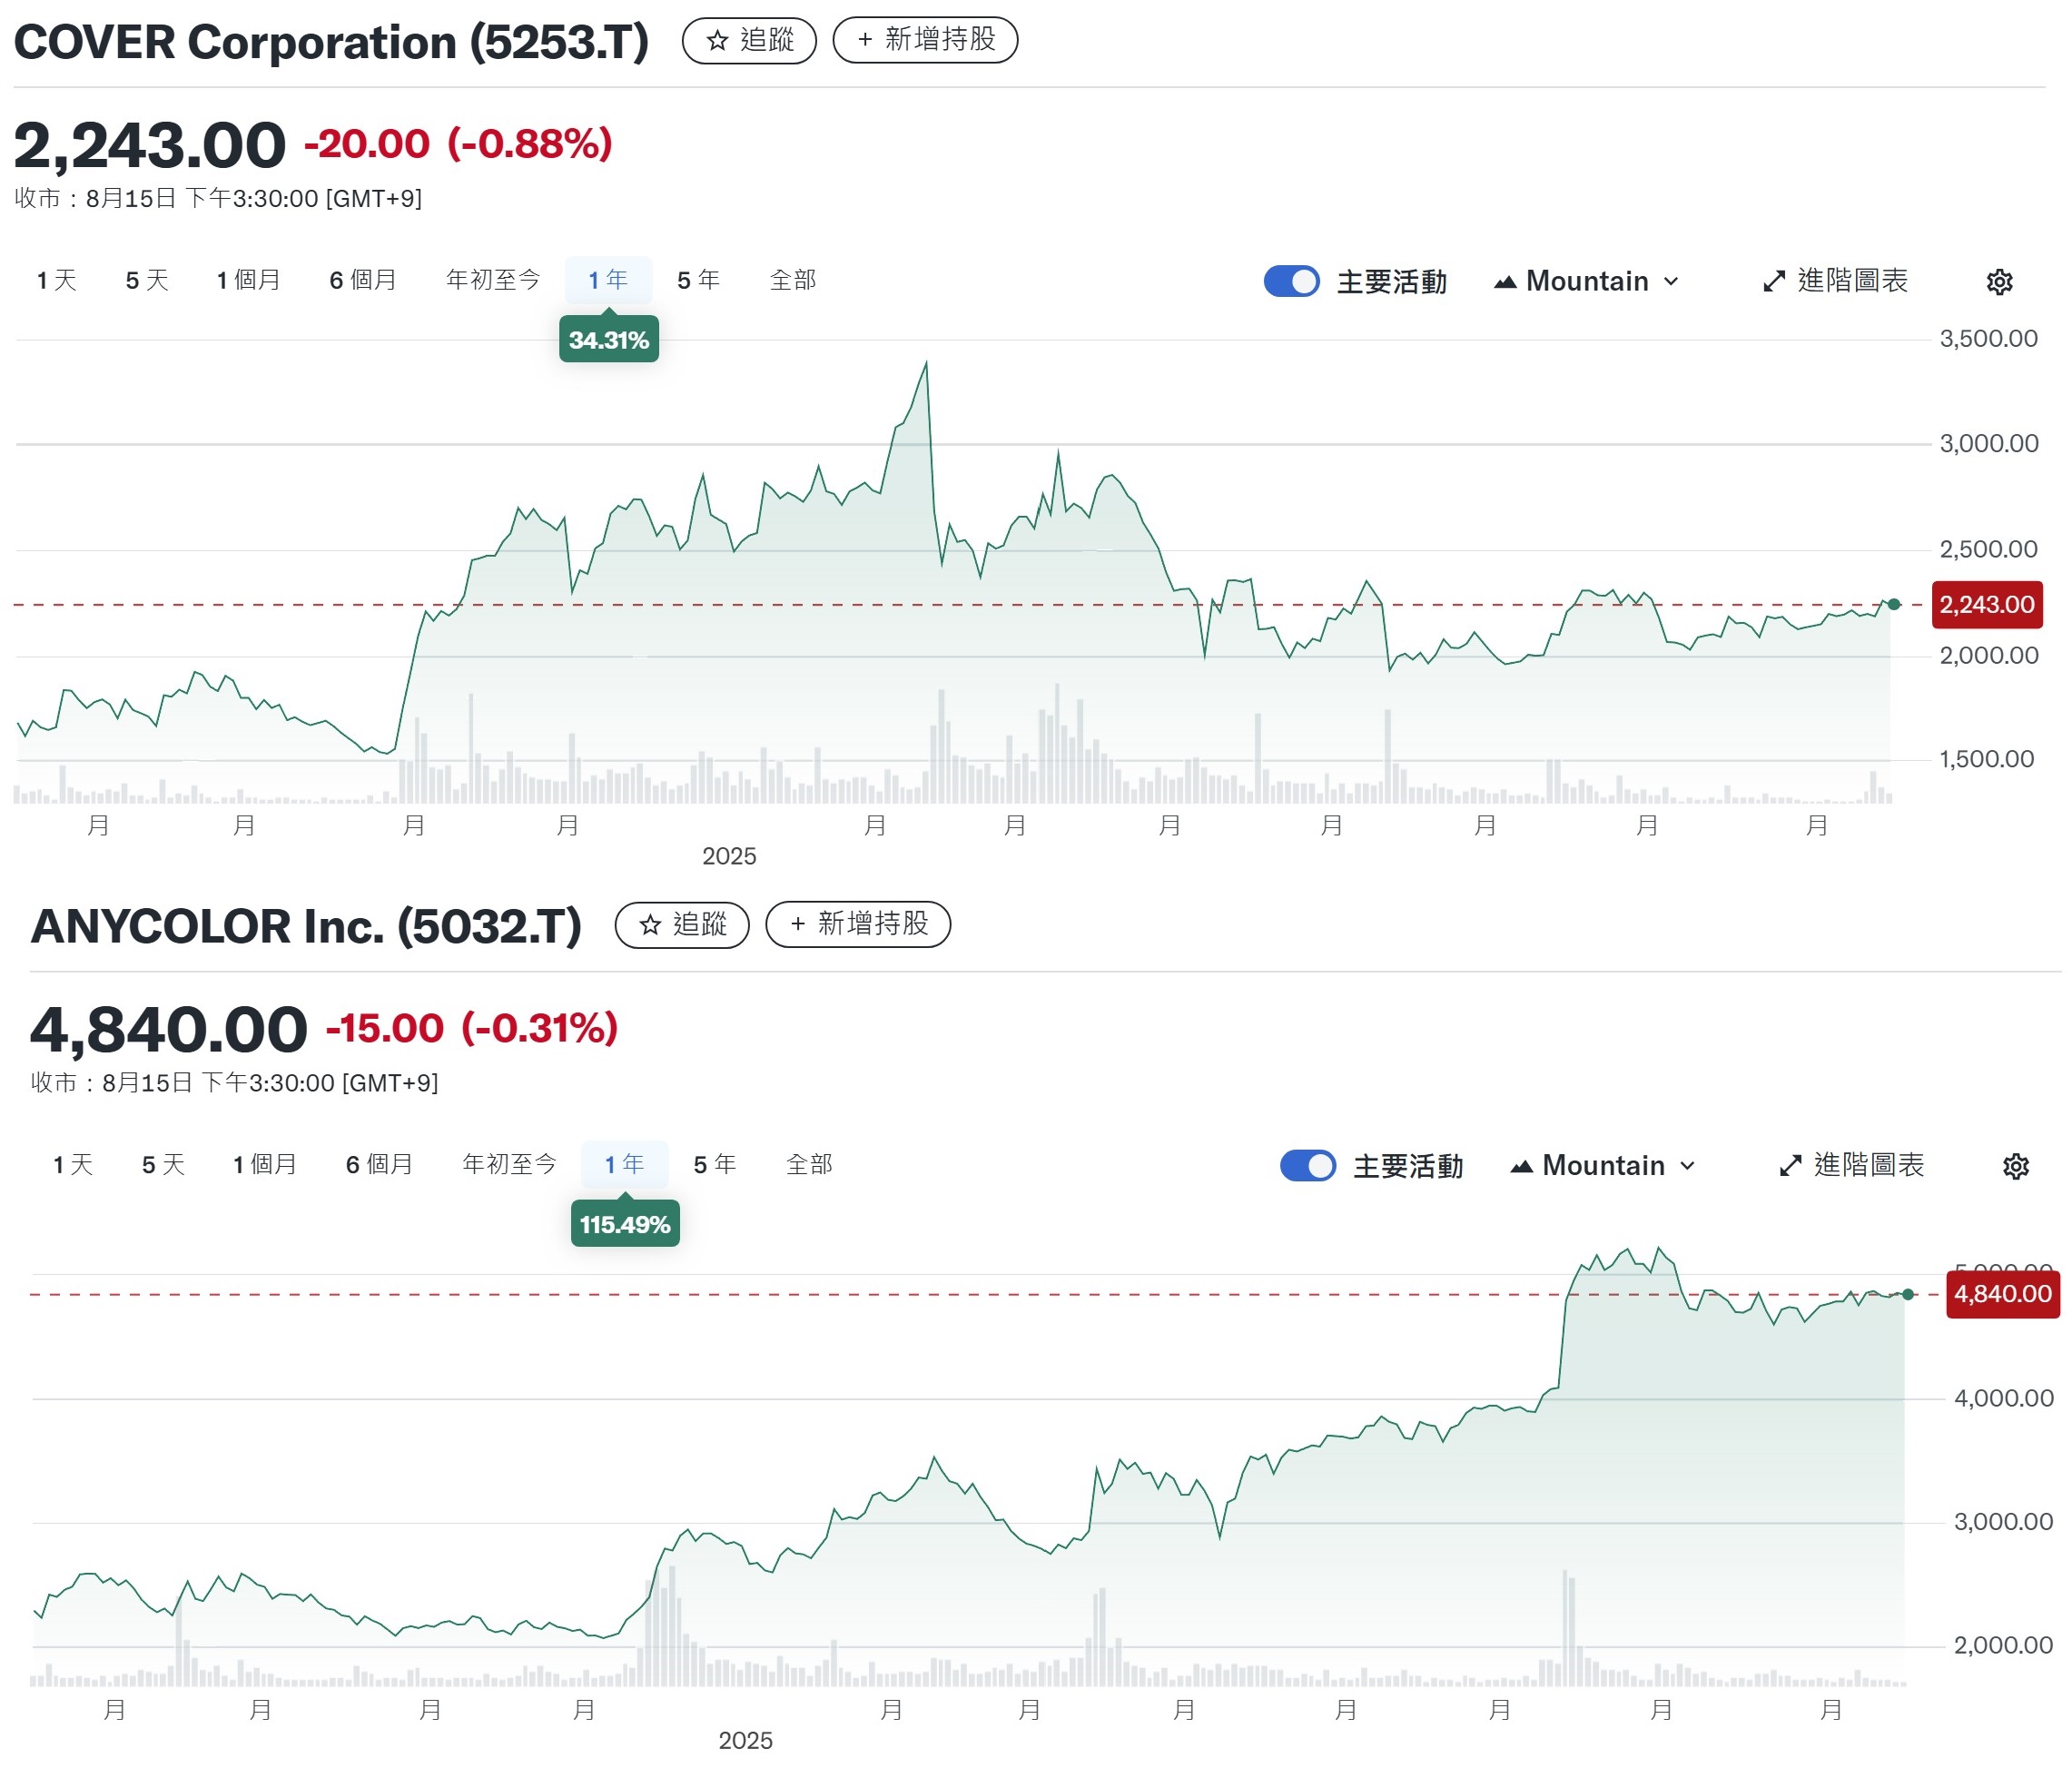The height and width of the screenshot is (1778, 2072).
Task: Click the 34.31% return badge on COVER chart
Action: tap(608, 341)
